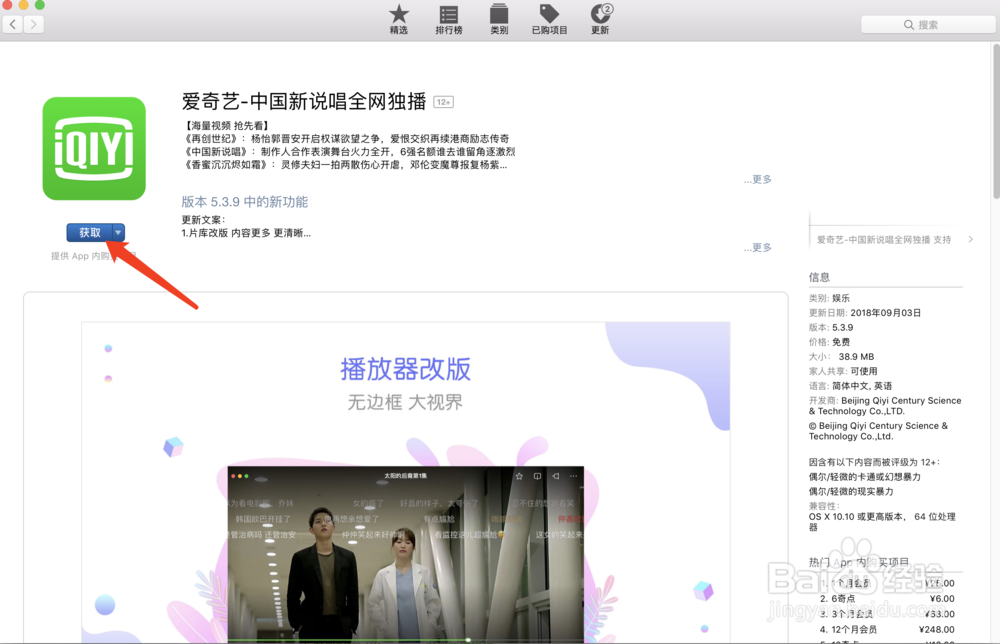Open the Featured (精选) star tab

pos(399,19)
